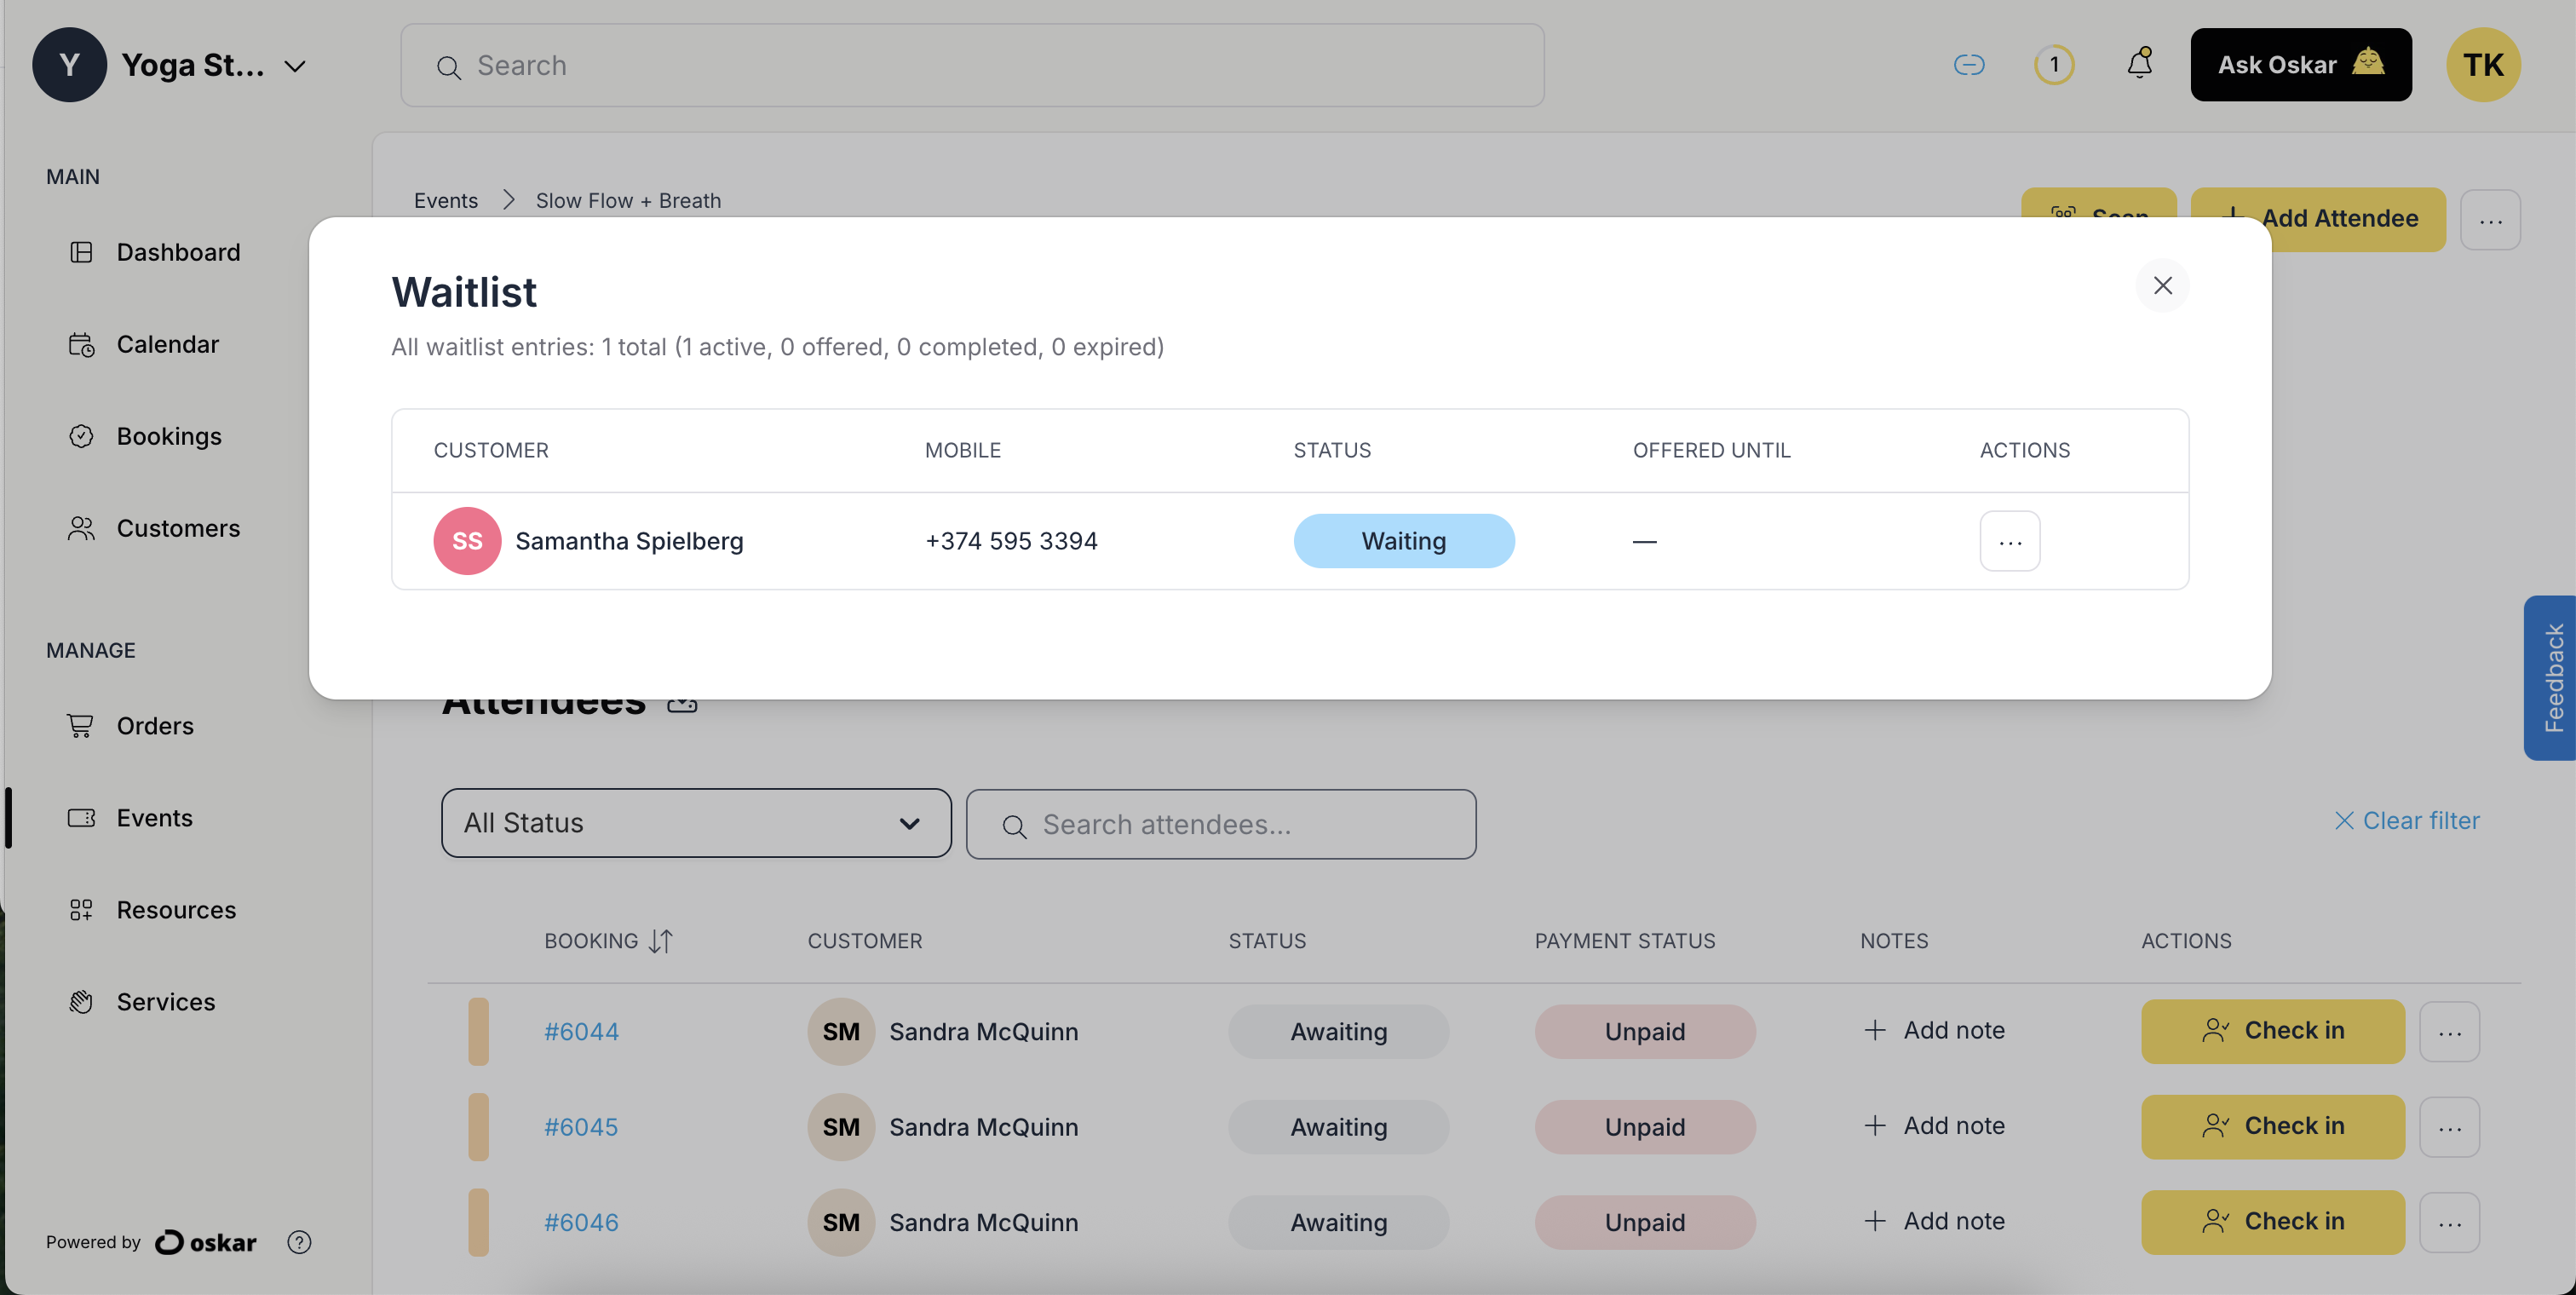Screen dimensions: 2576x1295
Task: Click the blue link icon in header
Action: pos(1968,65)
